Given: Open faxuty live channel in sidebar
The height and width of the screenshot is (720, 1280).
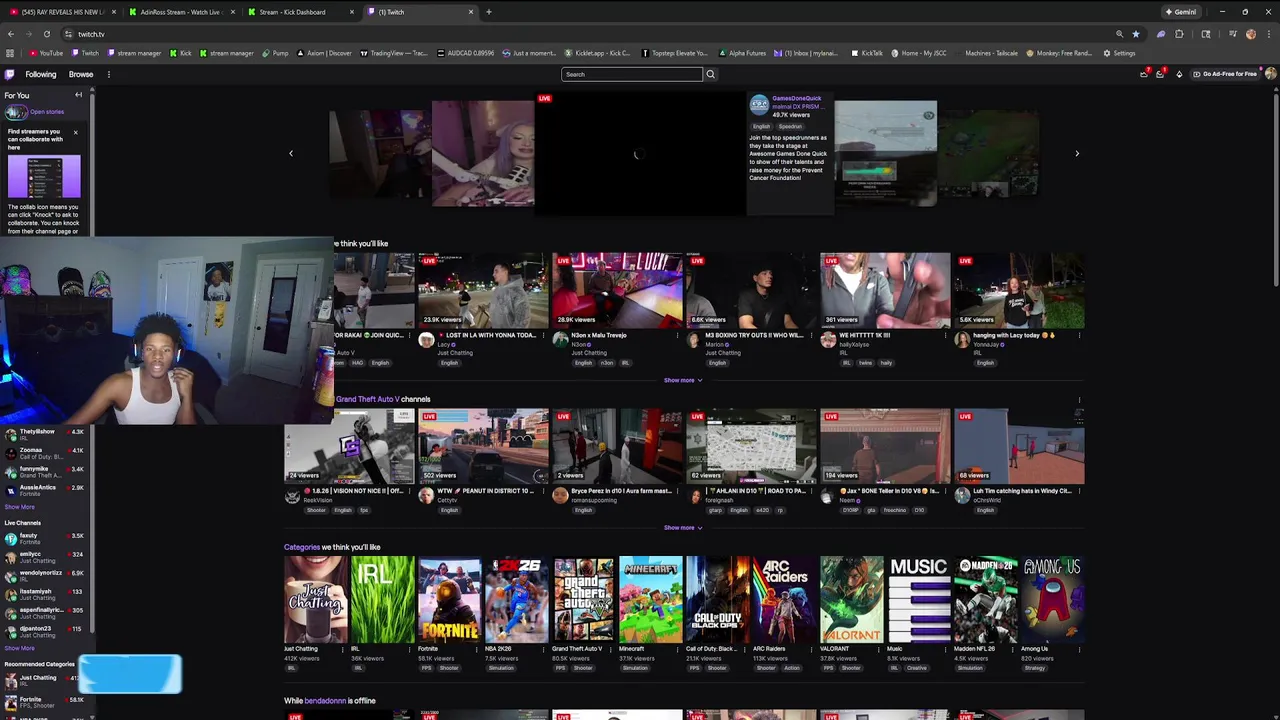Looking at the screenshot, I should (x=45, y=538).
